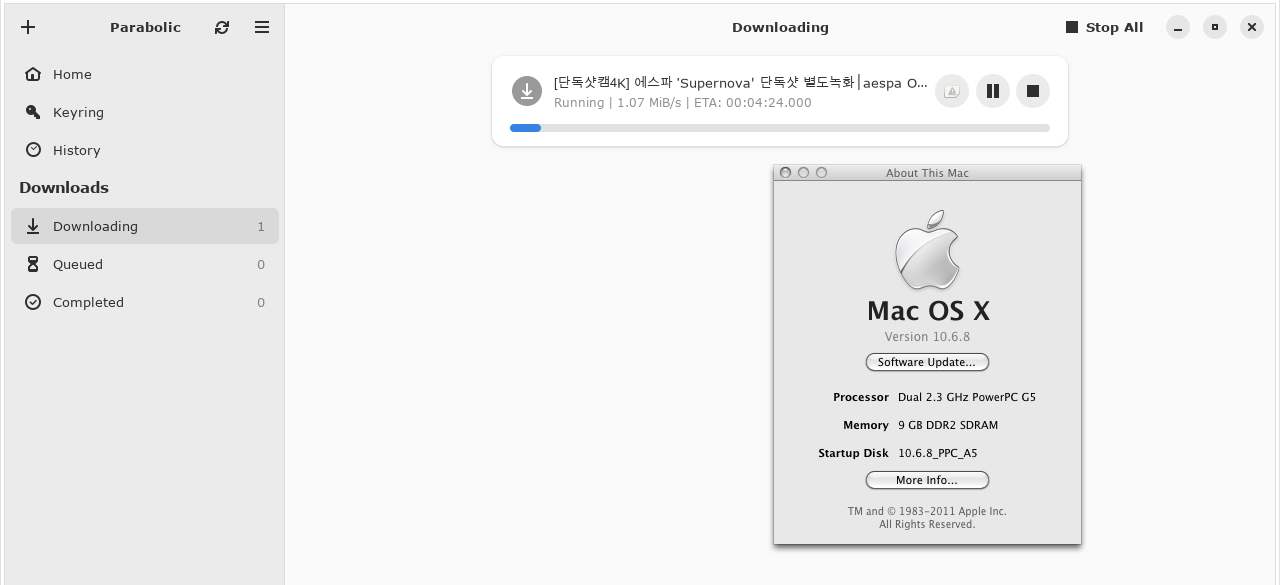
Task: Click the 'Downloads' sidebar section heading
Action: pos(64,187)
